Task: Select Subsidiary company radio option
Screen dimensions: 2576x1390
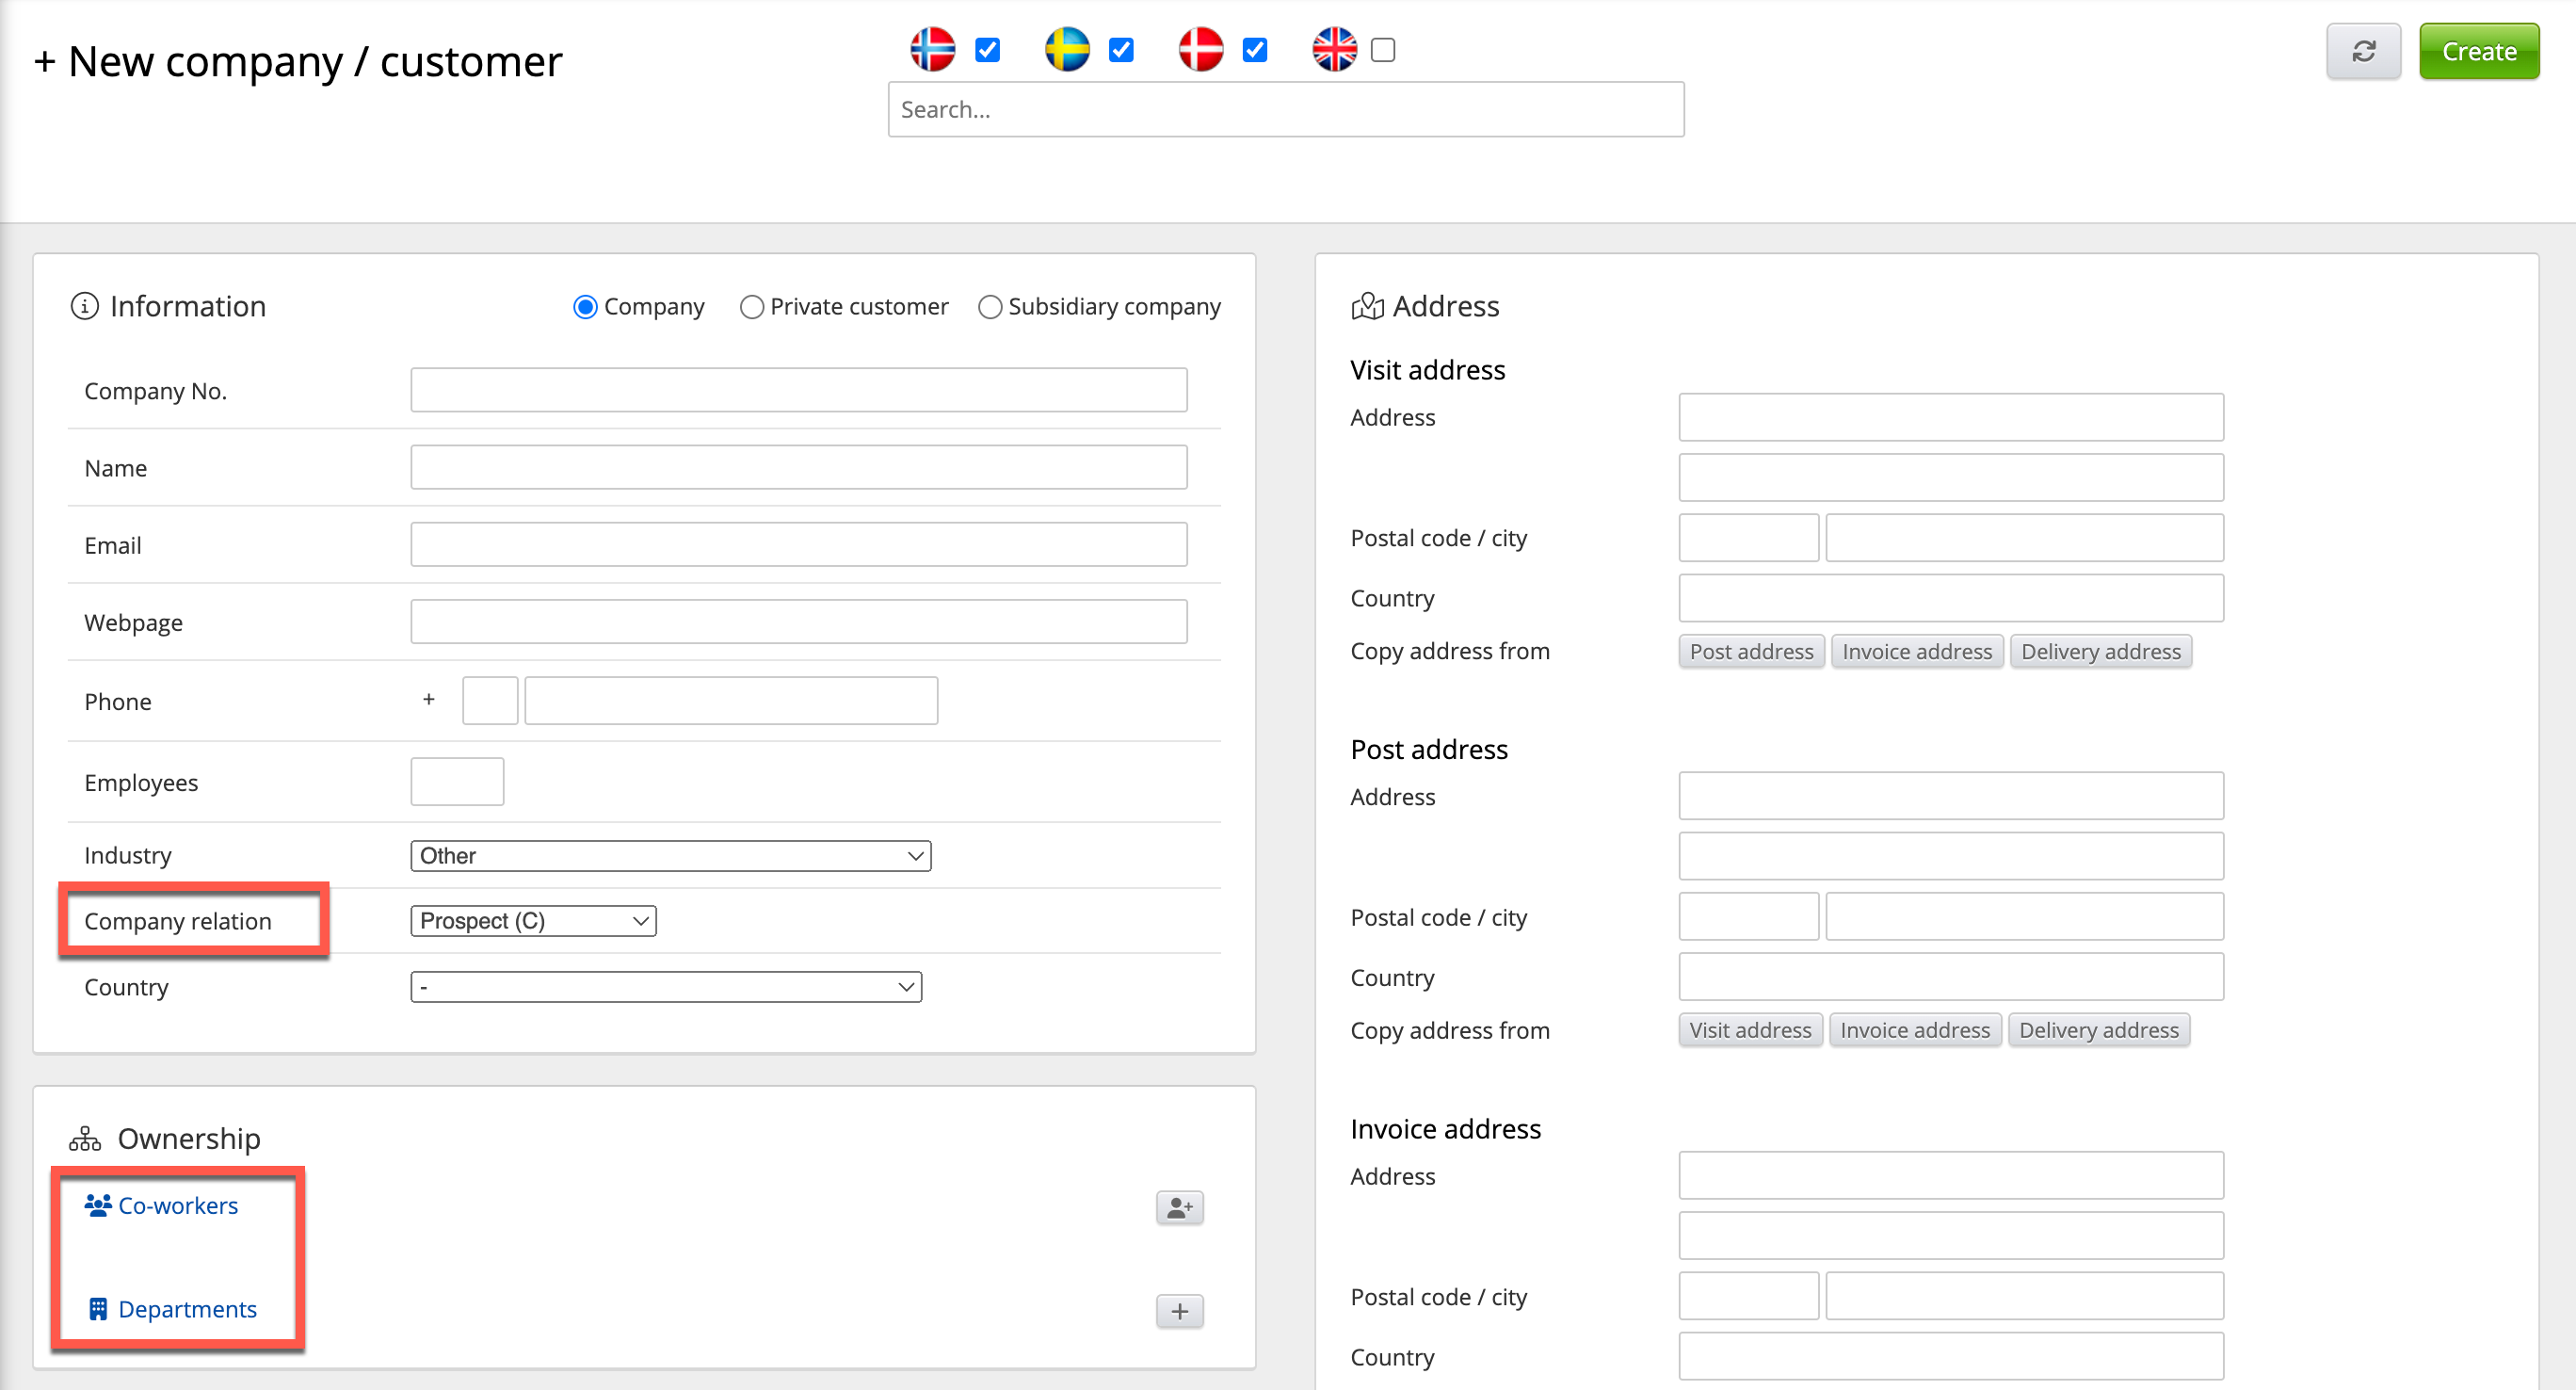Action: click(x=989, y=307)
